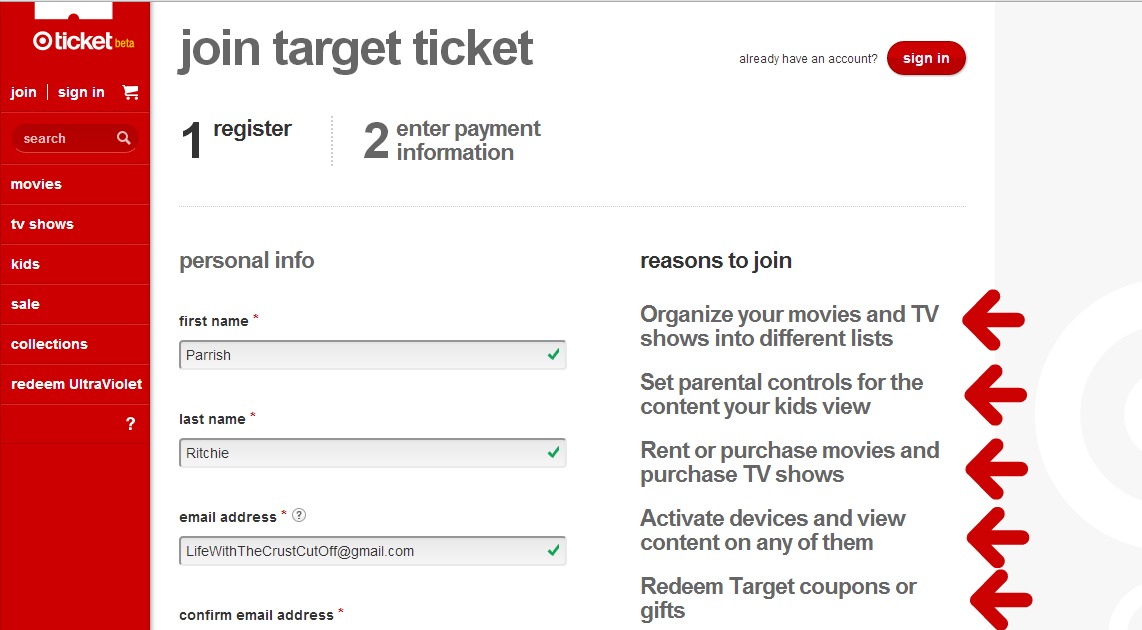Click the last name field containing Ritchie
Image resolution: width=1142 pixels, height=630 pixels.
coord(360,453)
